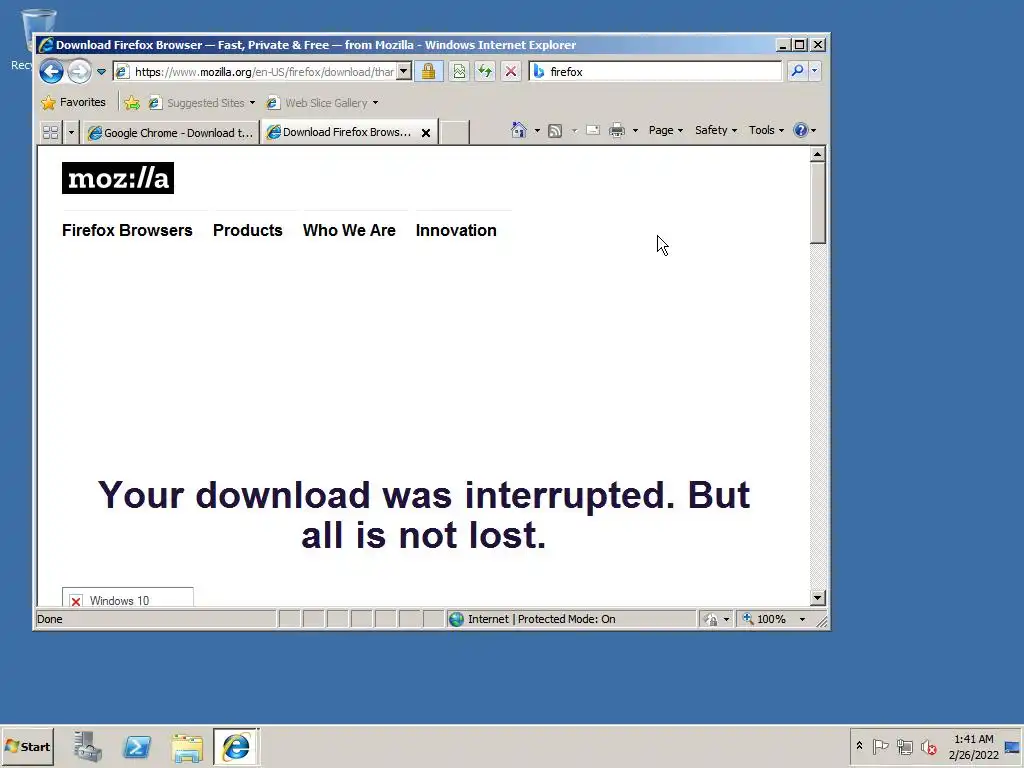Maximize the Internet Explorer window
This screenshot has height=768, width=1024.
pyautogui.click(x=800, y=45)
